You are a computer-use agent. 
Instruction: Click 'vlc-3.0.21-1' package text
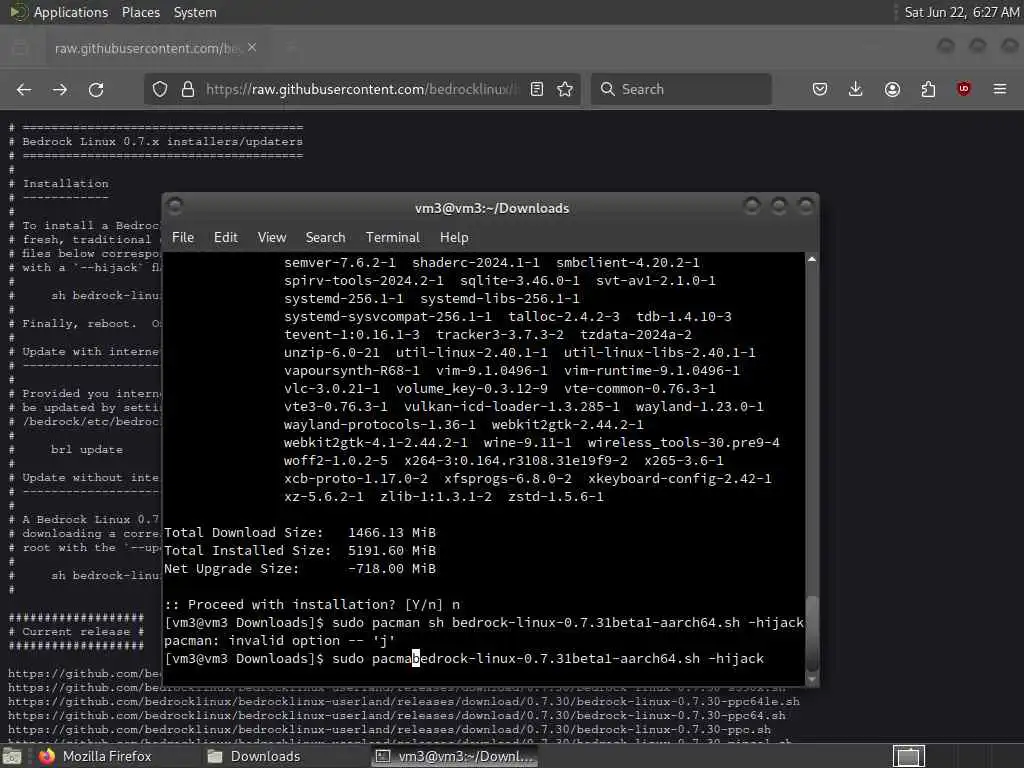pos(332,389)
